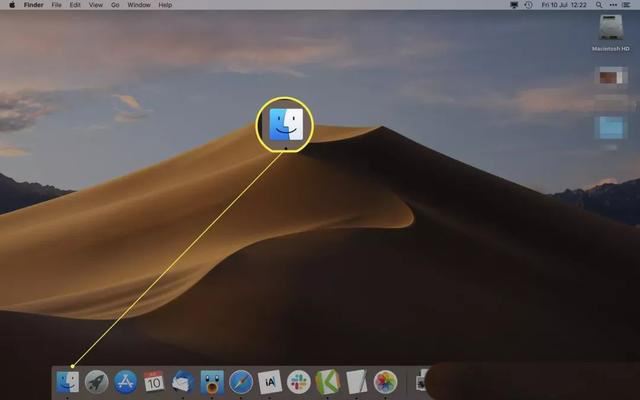Open the File menu

point(56,5)
